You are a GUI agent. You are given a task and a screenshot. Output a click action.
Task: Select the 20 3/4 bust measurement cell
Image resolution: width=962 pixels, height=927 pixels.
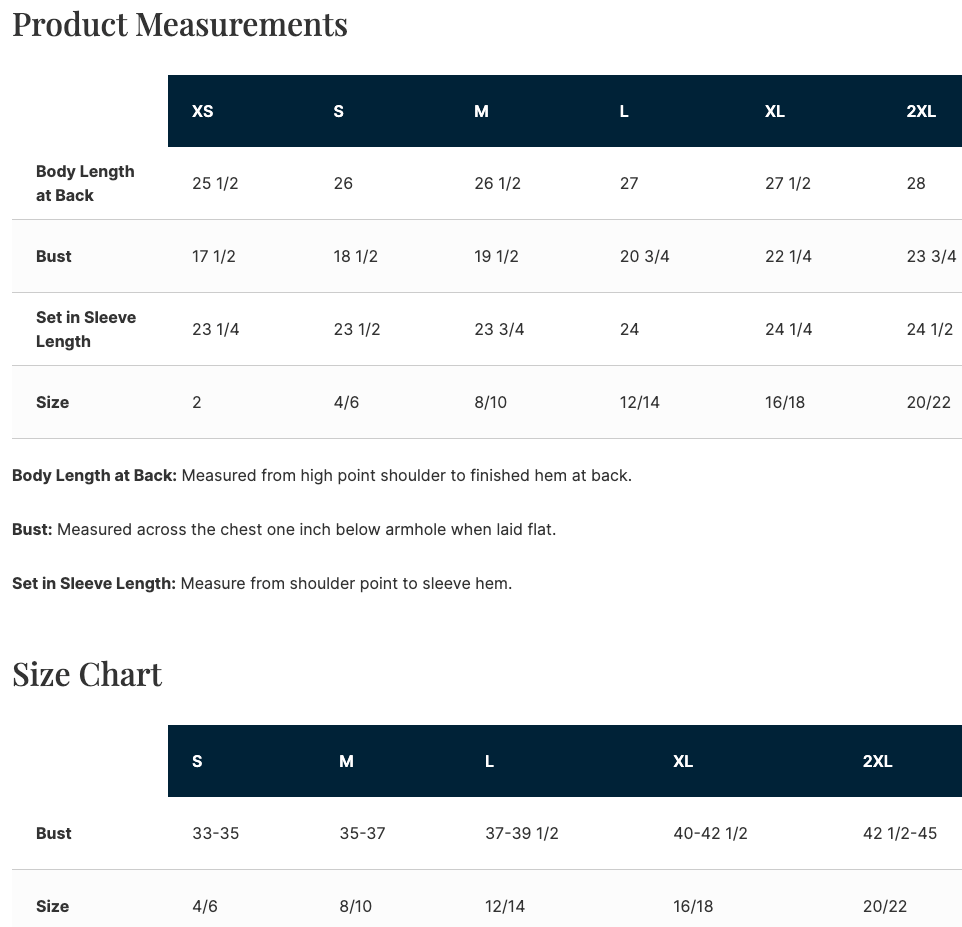coord(644,256)
